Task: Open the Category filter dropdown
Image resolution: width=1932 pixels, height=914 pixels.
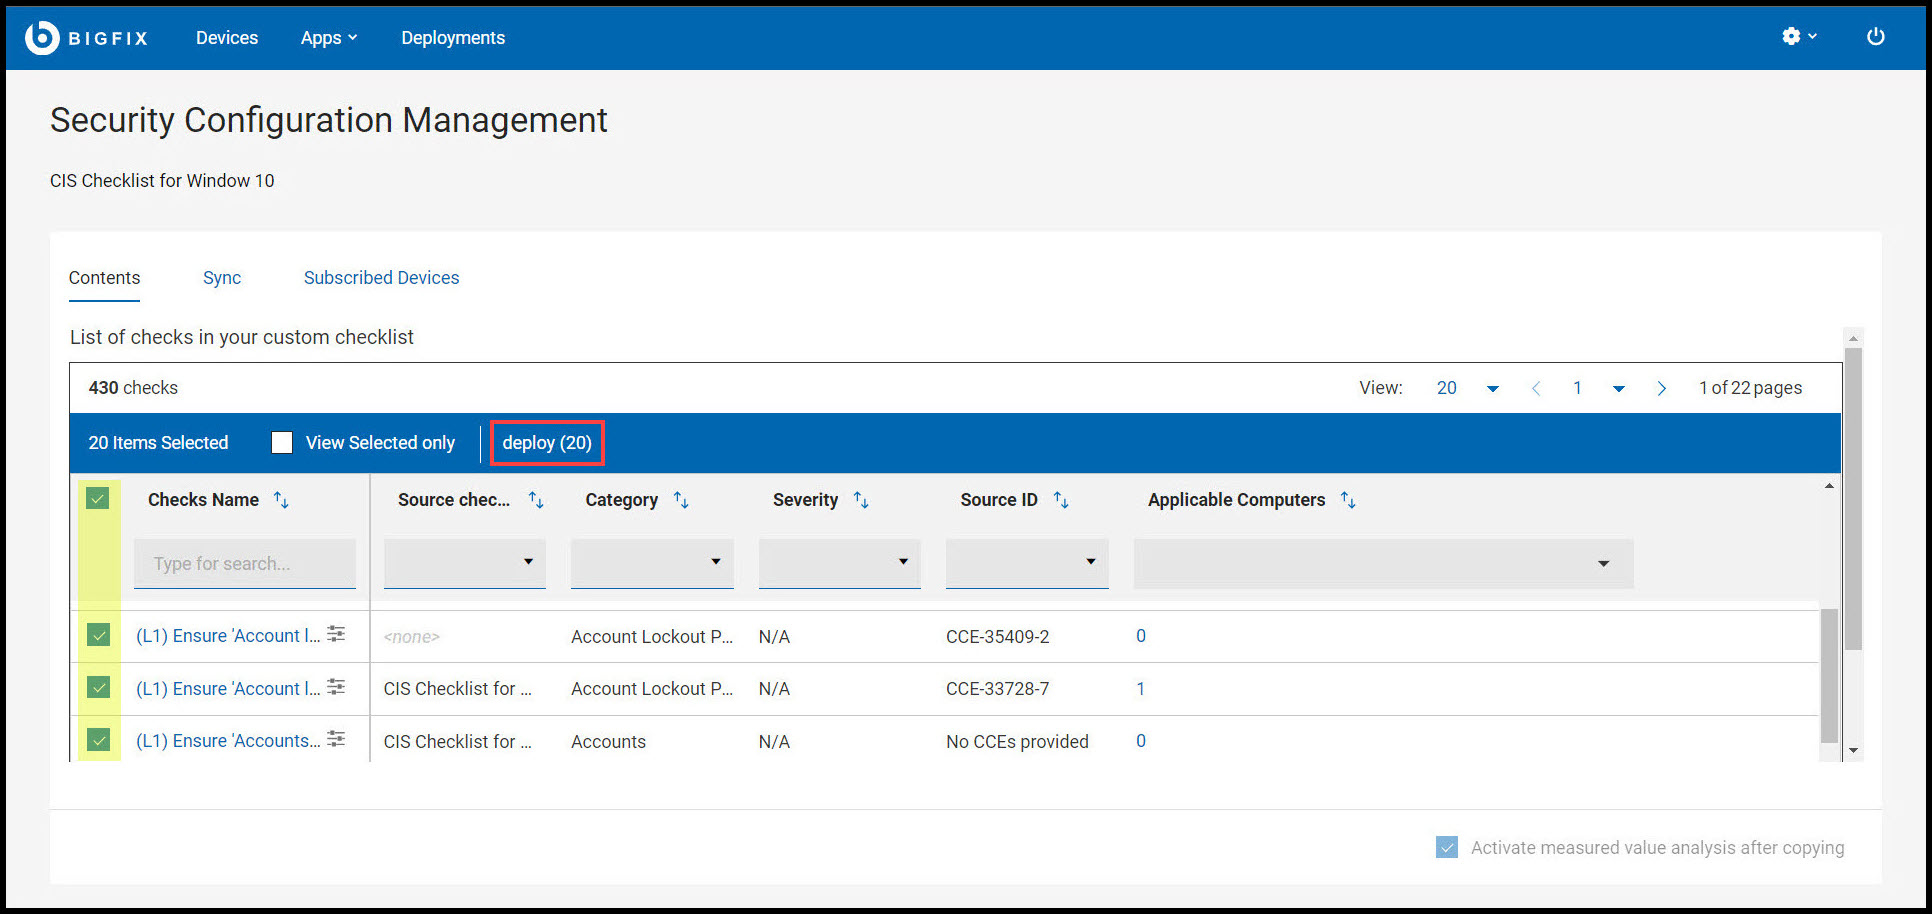Action: click(652, 563)
